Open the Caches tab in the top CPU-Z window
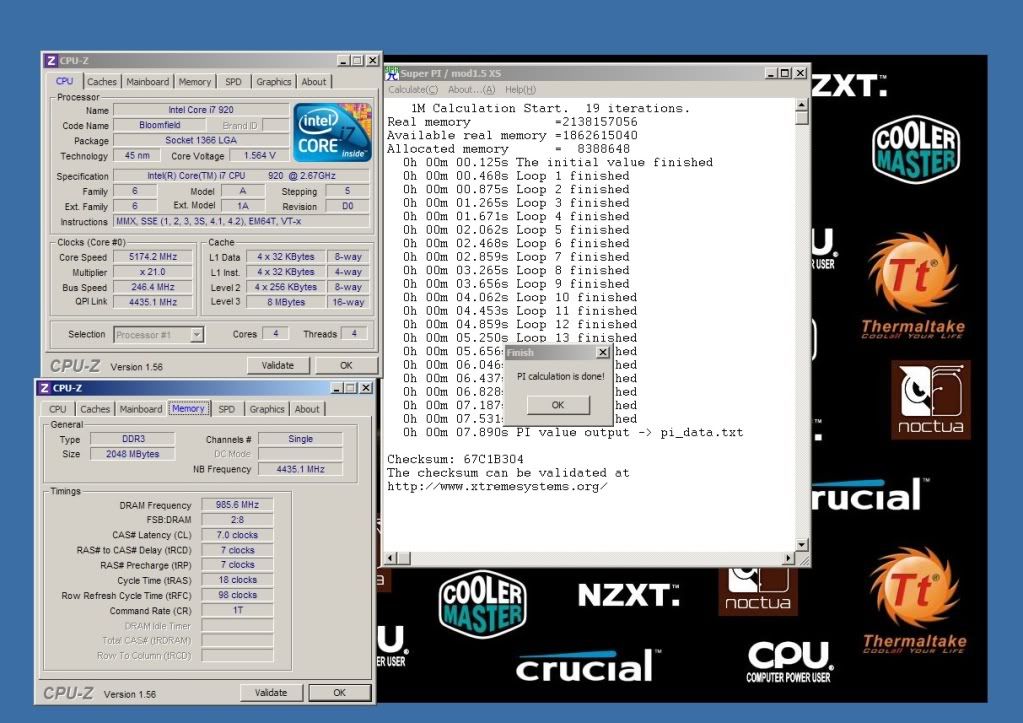 pos(102,82)
